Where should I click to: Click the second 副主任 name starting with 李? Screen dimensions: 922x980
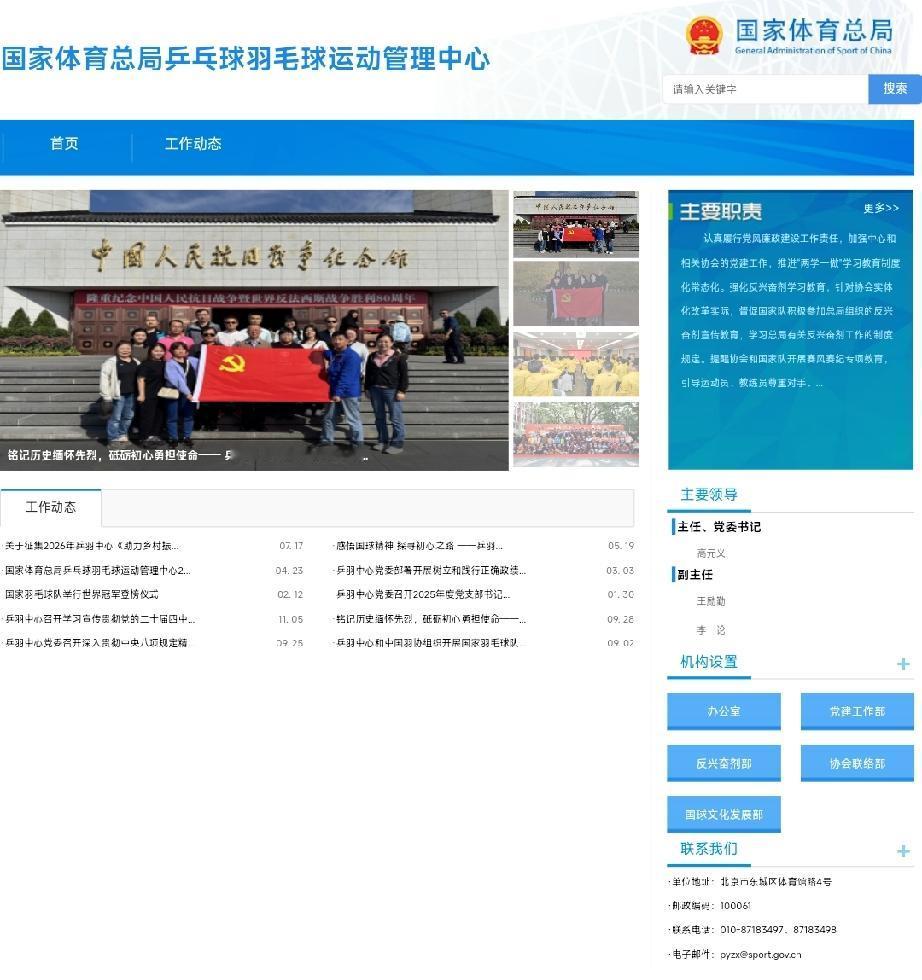tap(711, 630)
